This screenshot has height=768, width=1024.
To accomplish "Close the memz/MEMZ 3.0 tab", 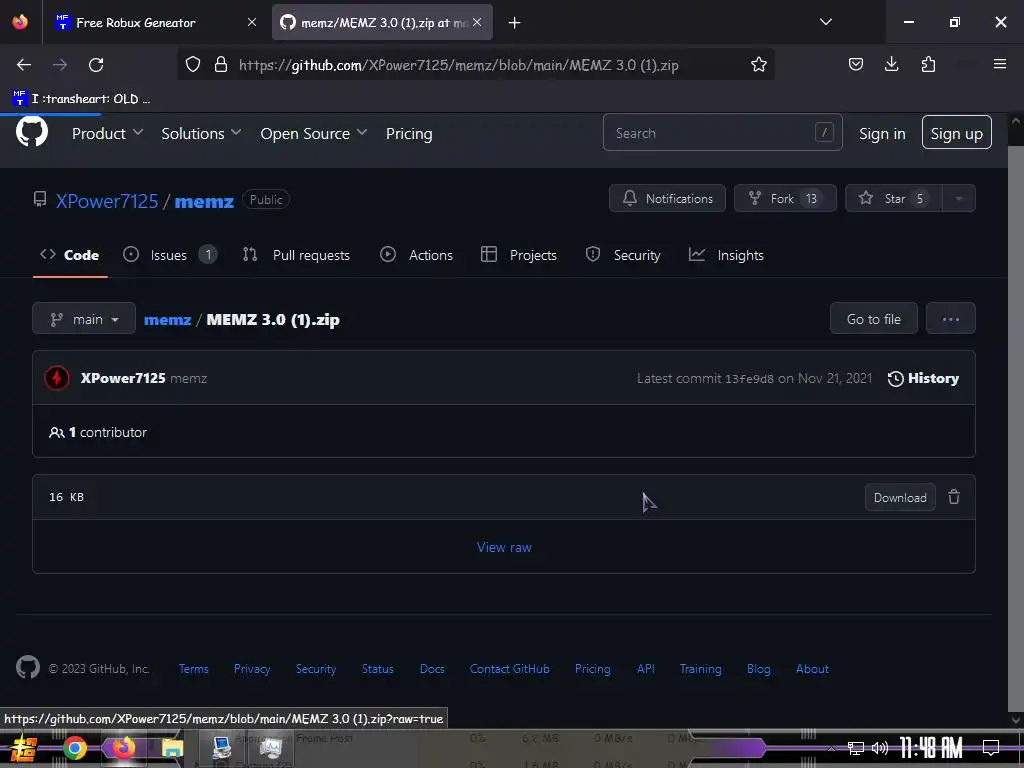I will click(x=477, y=22).
